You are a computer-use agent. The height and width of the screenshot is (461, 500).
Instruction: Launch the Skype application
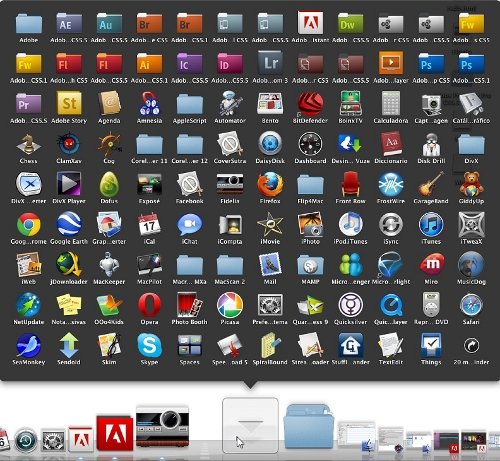[x=149, y=346]
